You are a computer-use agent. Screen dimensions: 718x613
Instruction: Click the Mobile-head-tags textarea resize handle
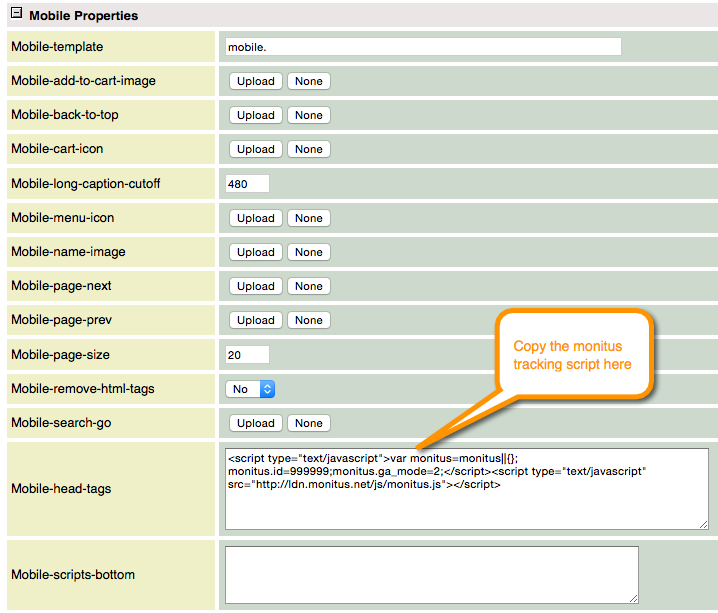[x=704, y=525]
